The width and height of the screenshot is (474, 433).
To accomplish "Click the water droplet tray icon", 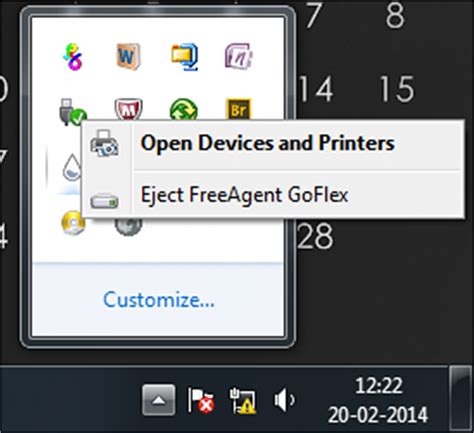I will (72, 167).
